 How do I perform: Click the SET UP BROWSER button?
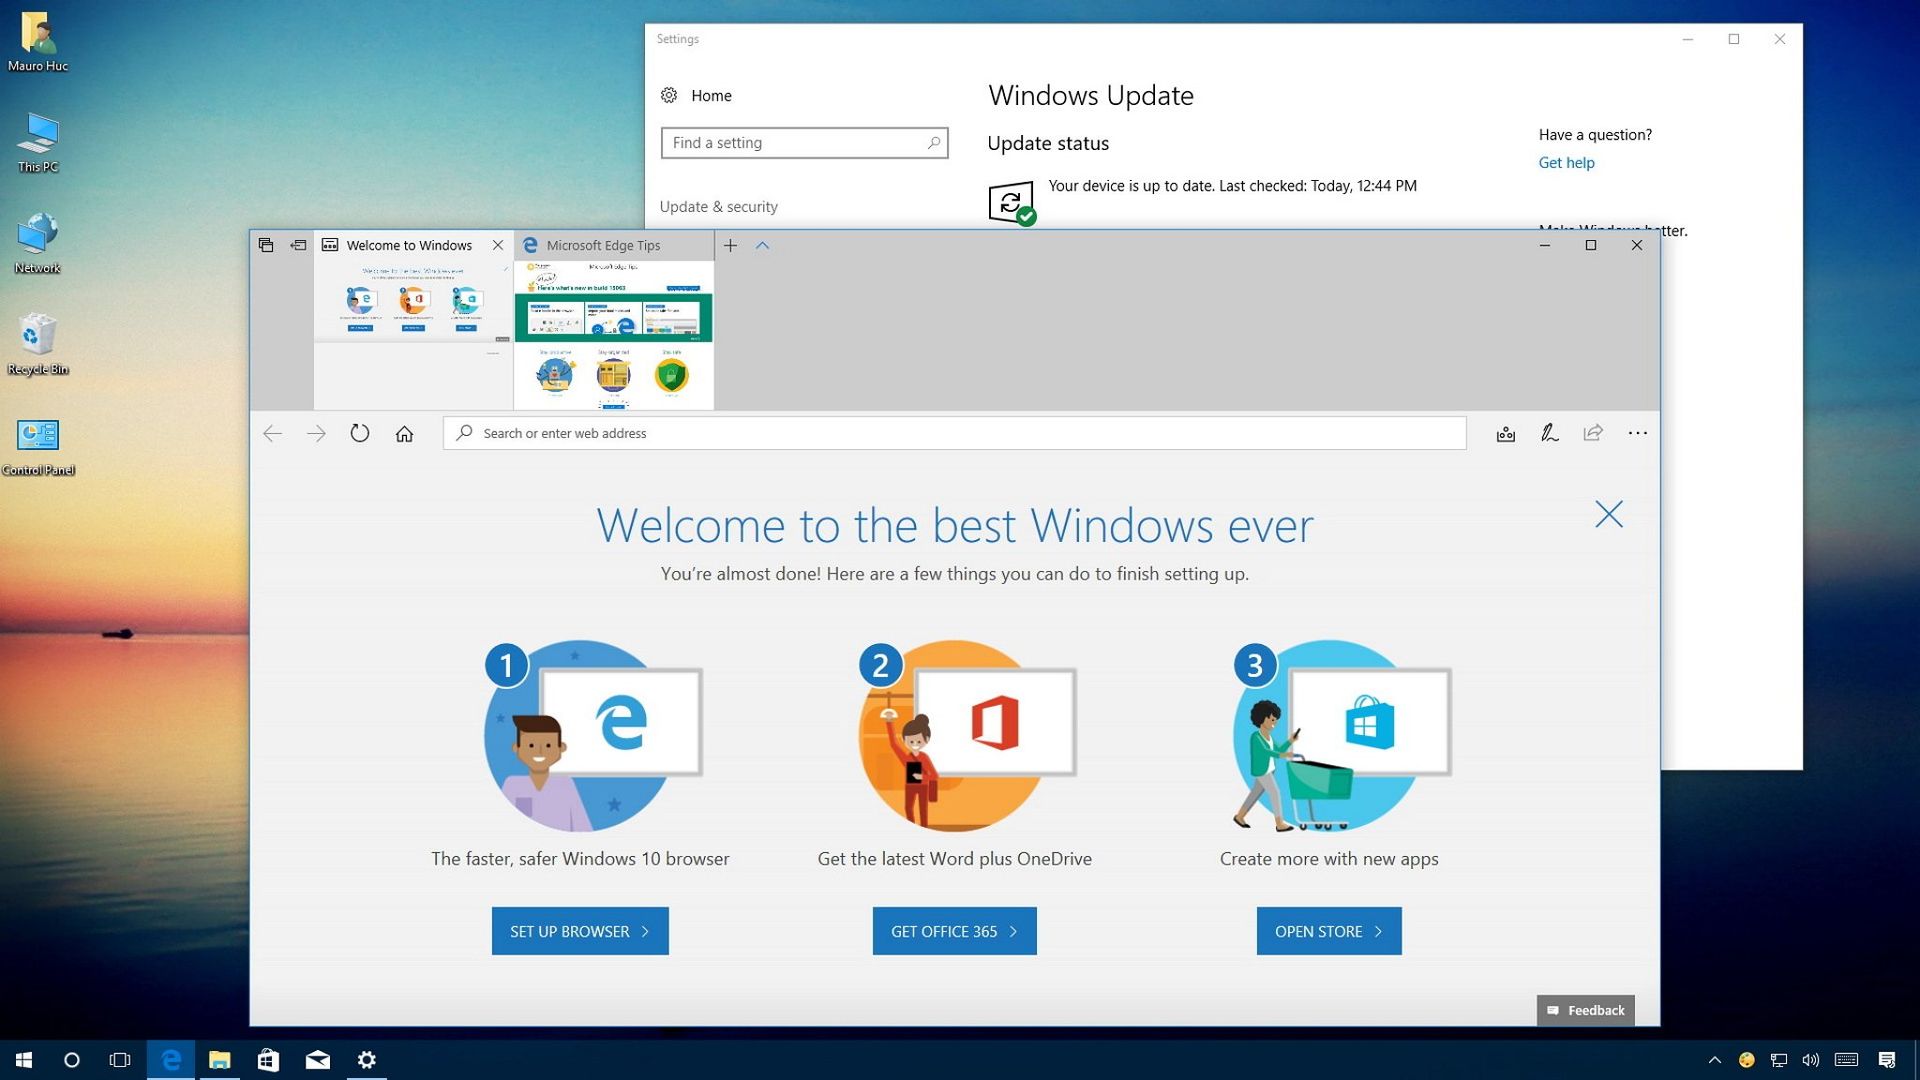click(x=580, y=930)
